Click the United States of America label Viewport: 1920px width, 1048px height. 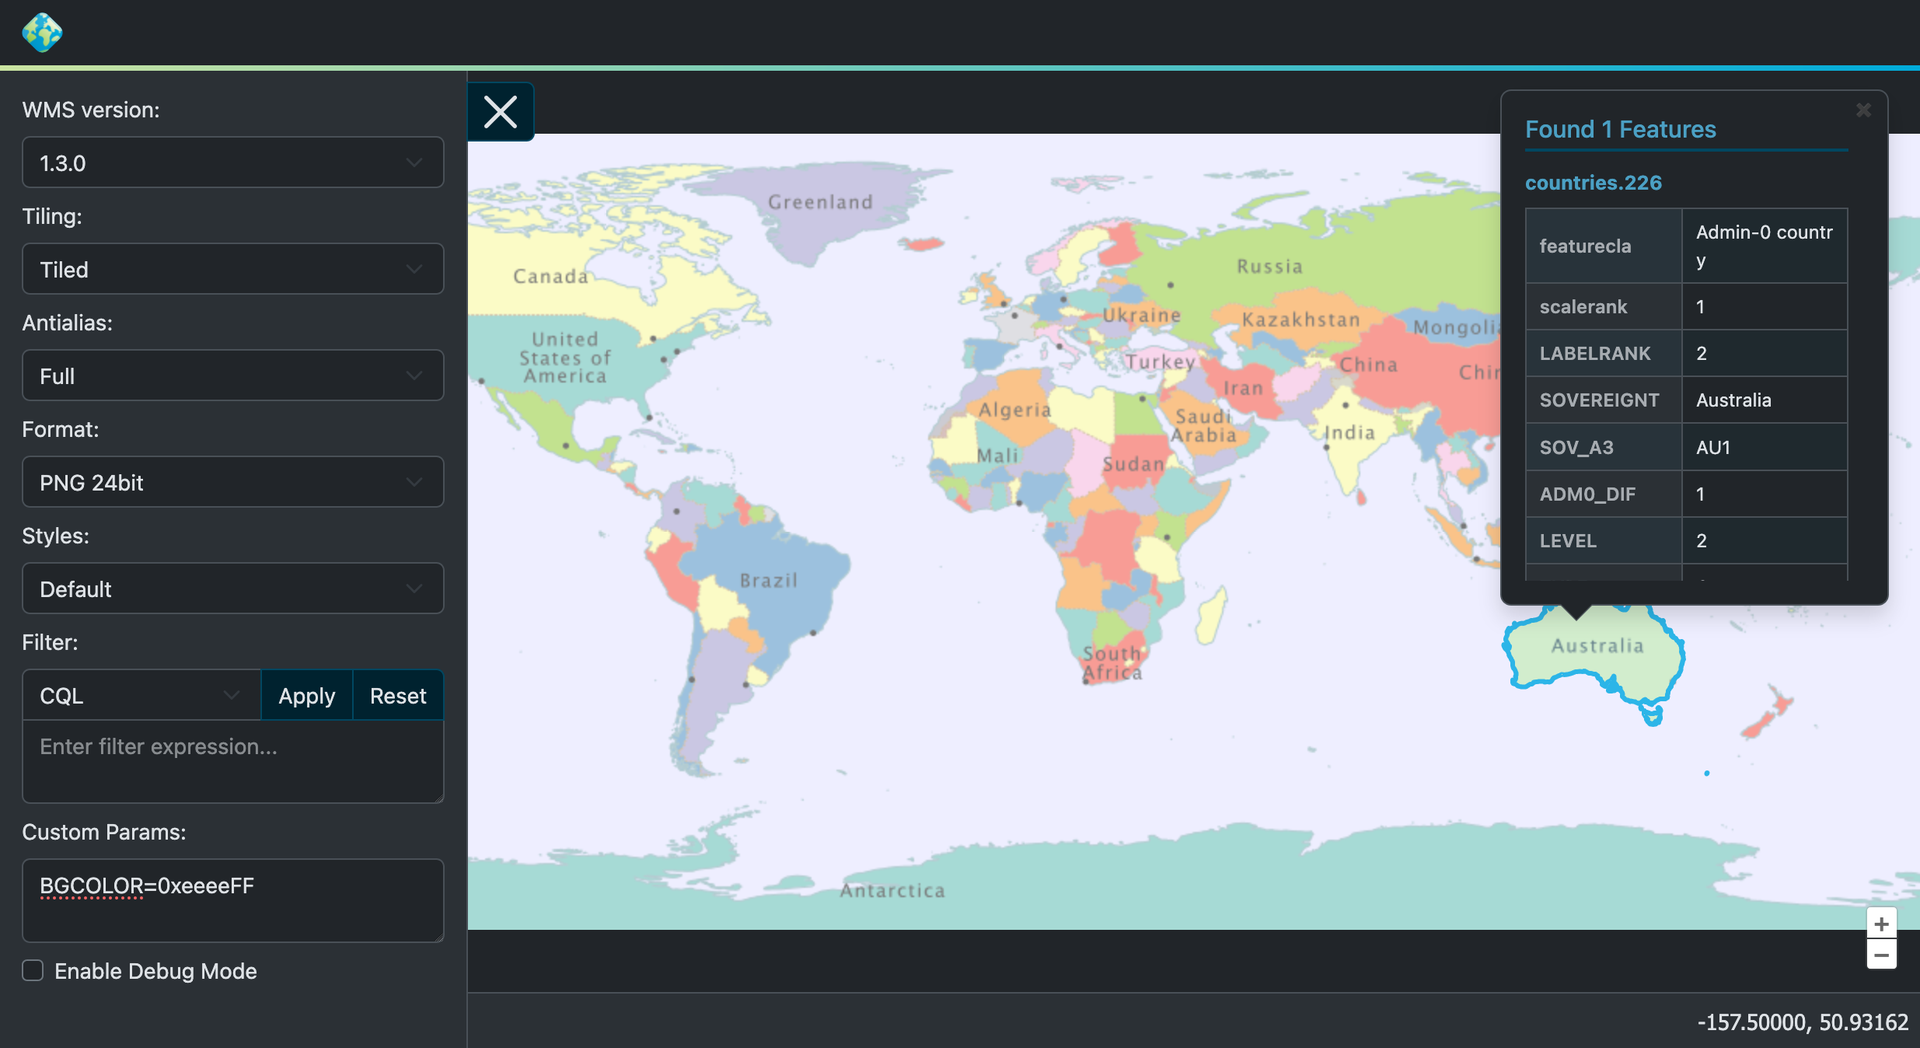[x=564, y=358]
